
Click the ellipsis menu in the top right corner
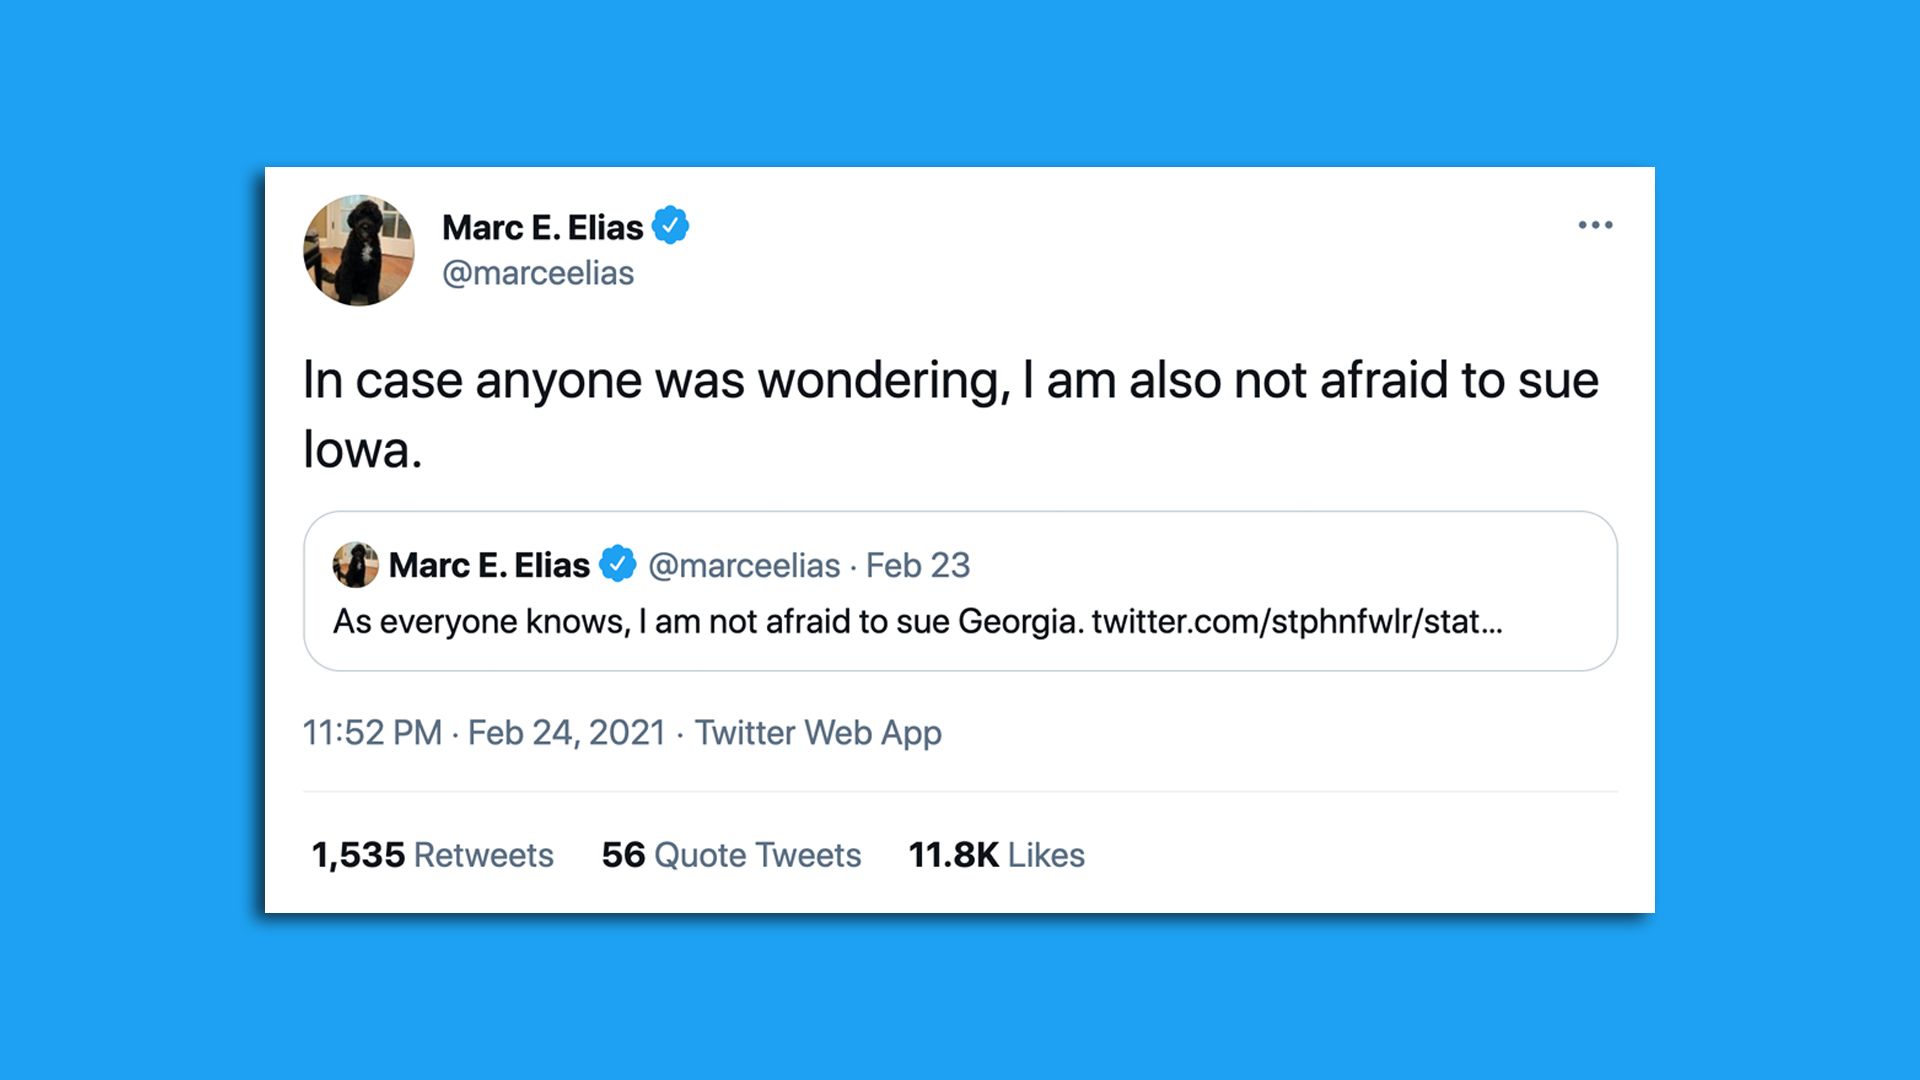pos(1596,225)
